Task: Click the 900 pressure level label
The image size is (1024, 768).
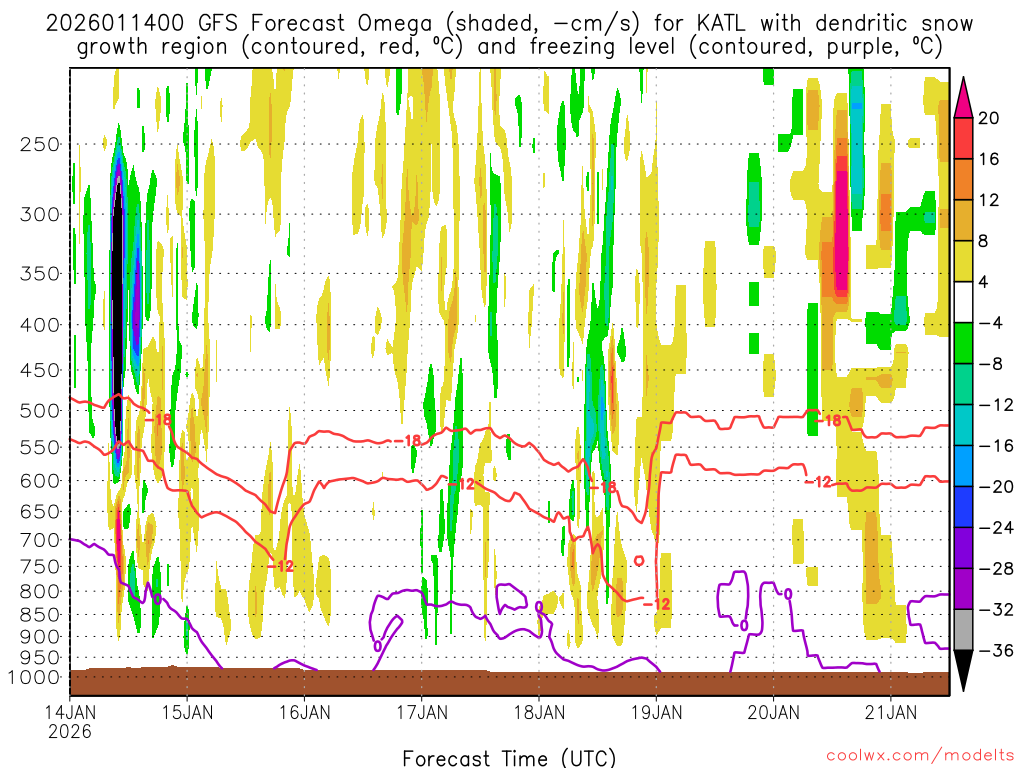Action: click(40, 637)
